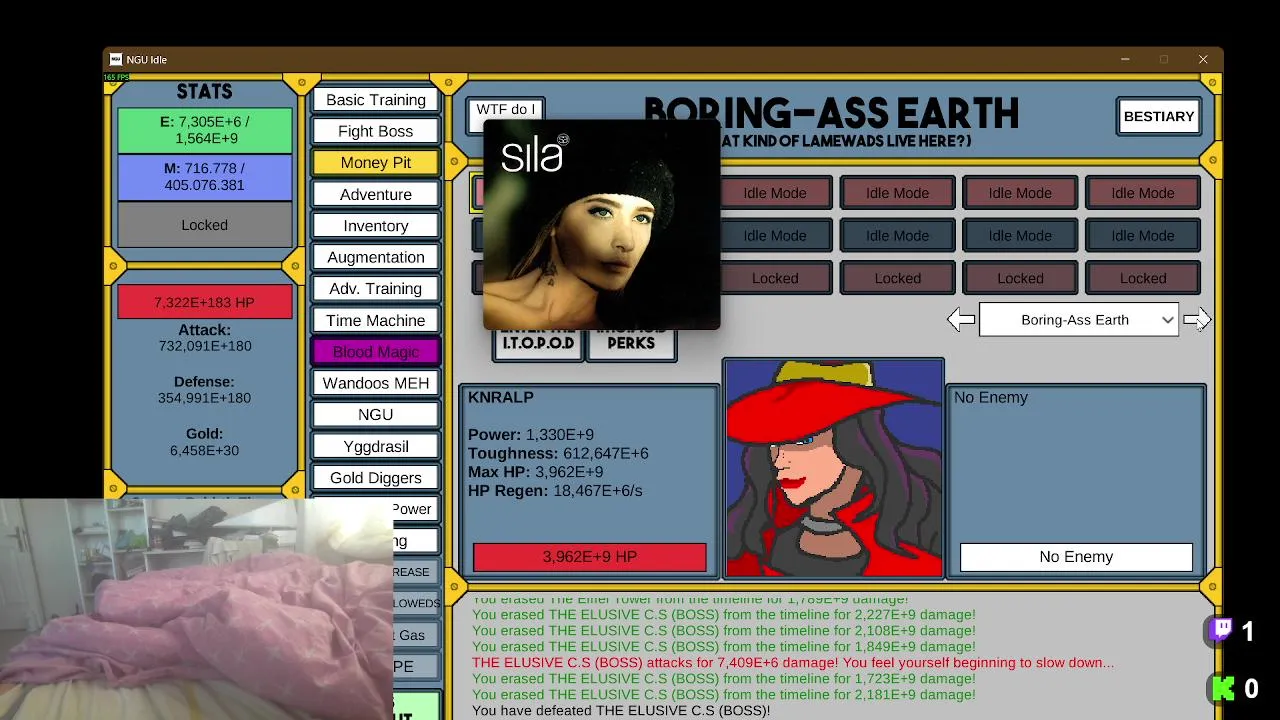The image size is (1280, 720).
Task: Click the Power: 1,330E+9 stat
Action: (531, 435)
